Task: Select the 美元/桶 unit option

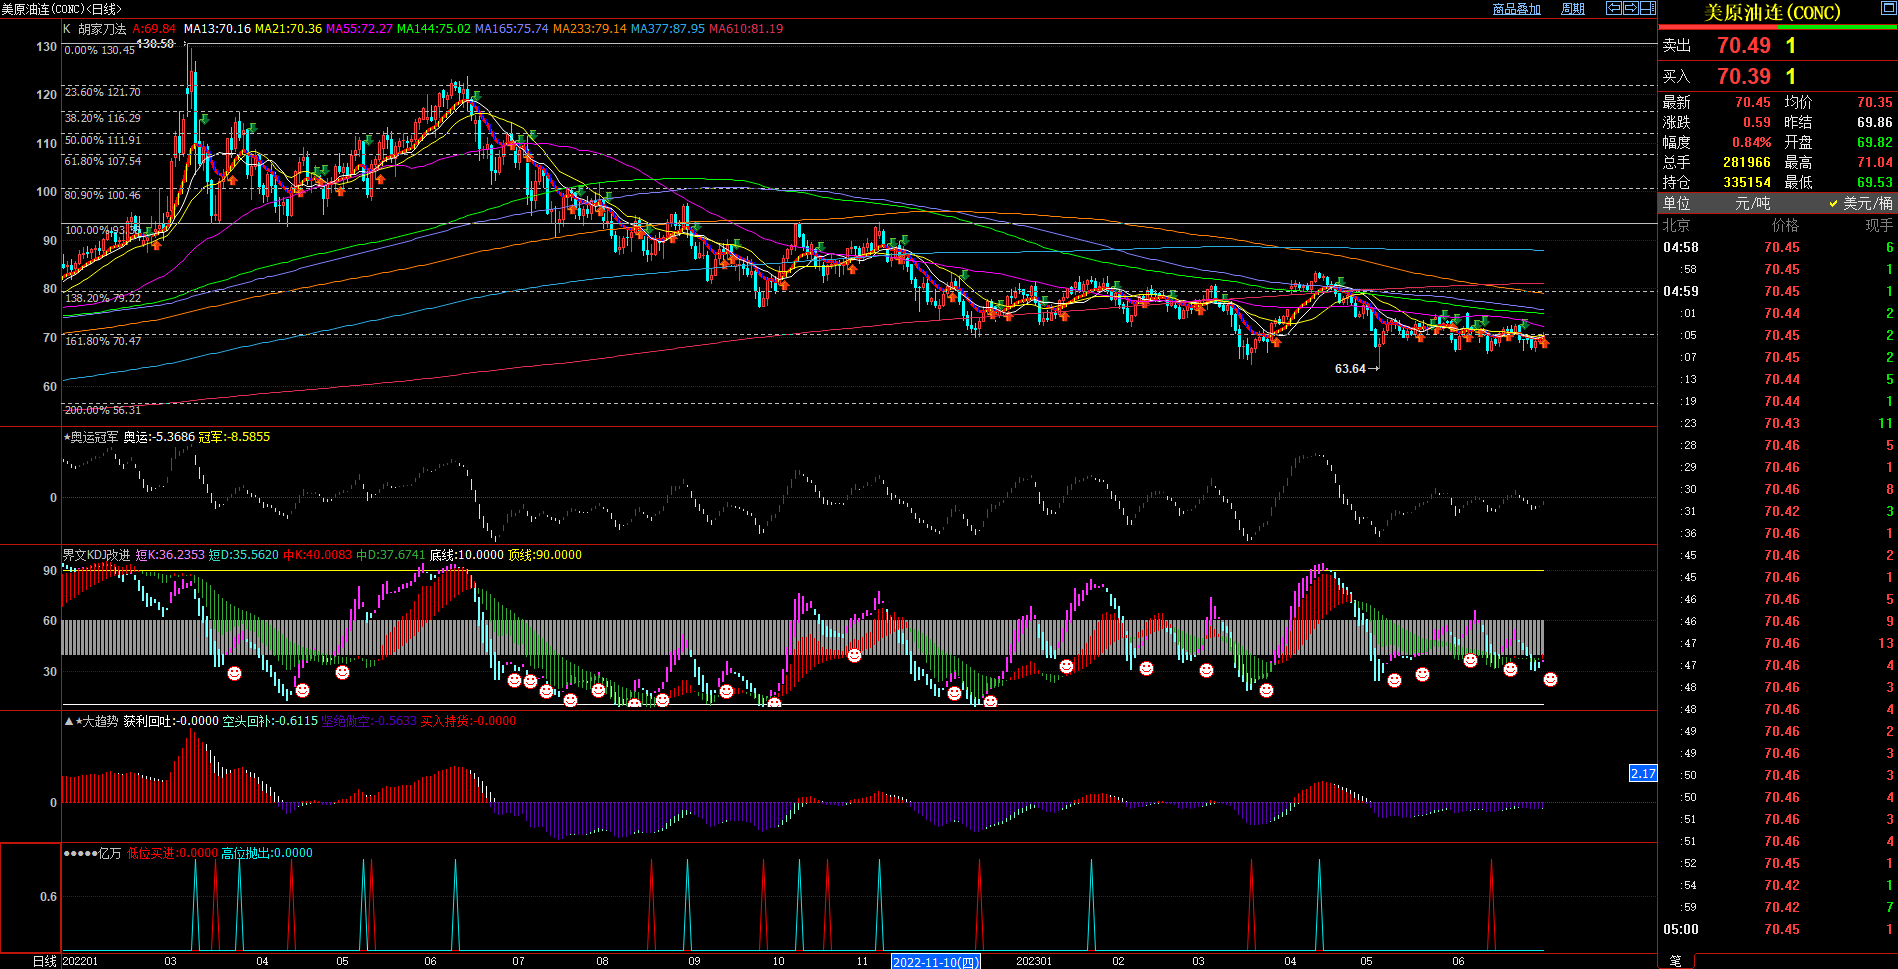Action: coord(1866,203)
